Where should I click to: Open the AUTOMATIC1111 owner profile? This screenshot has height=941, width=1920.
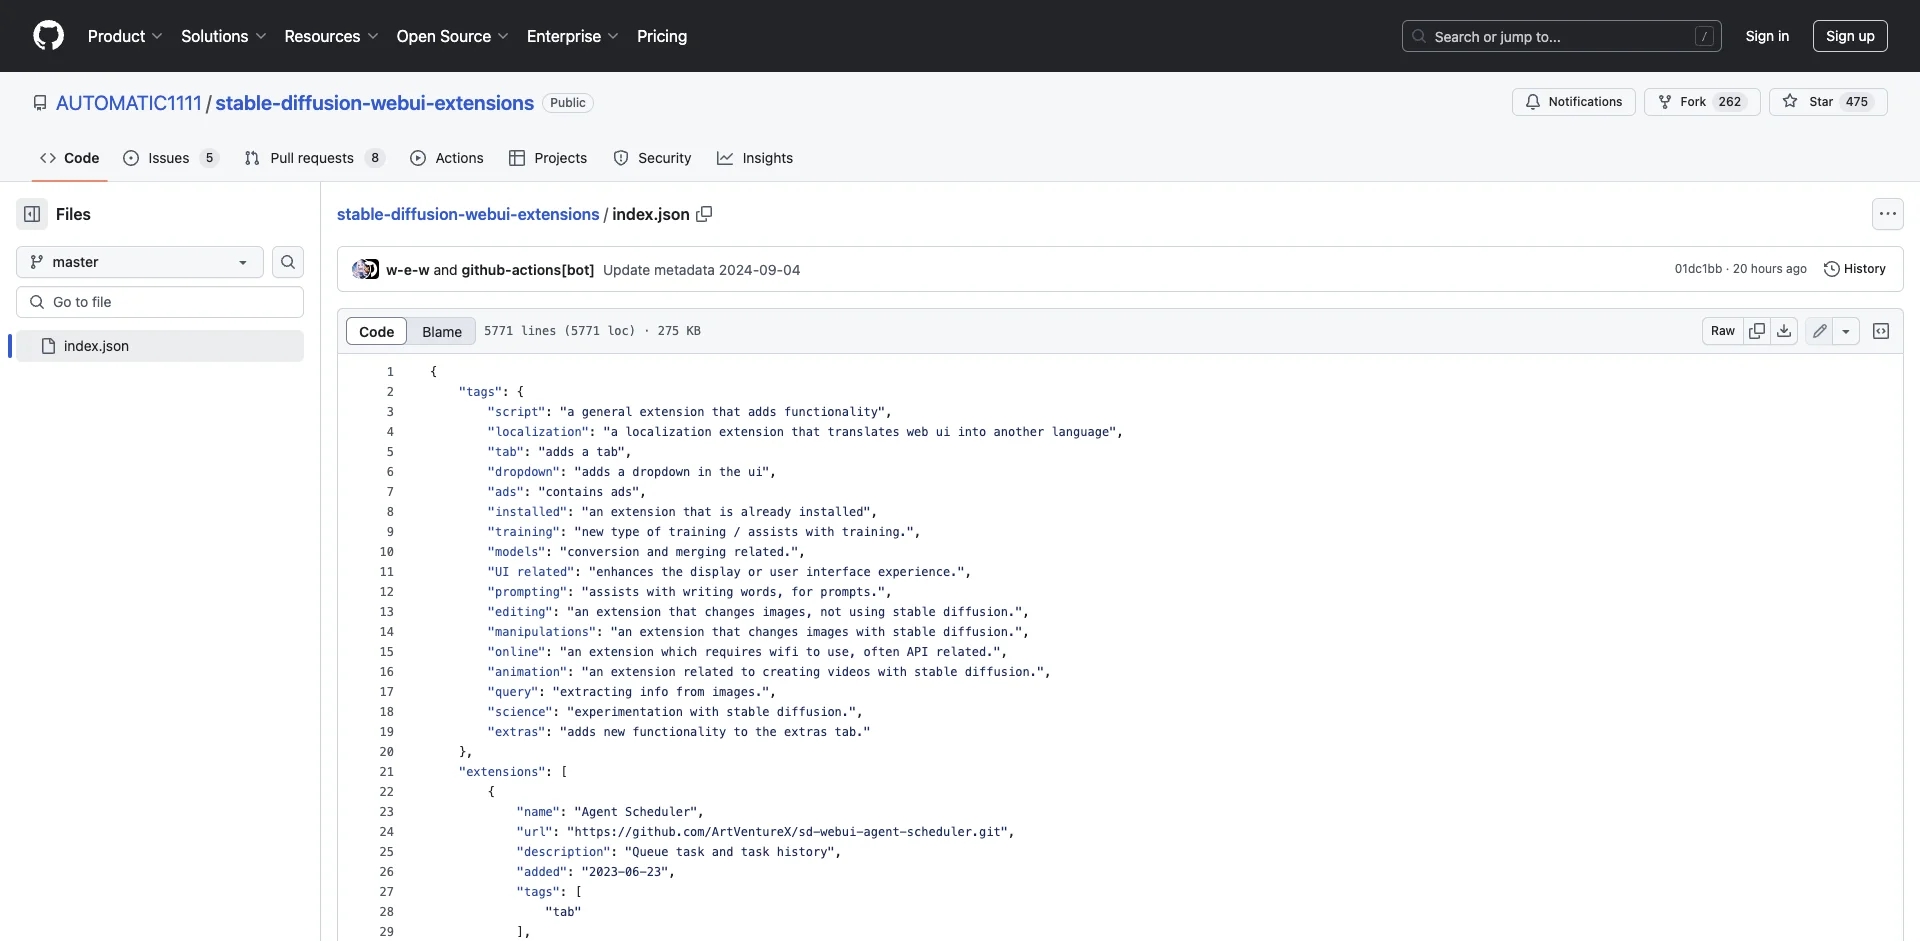129,103
